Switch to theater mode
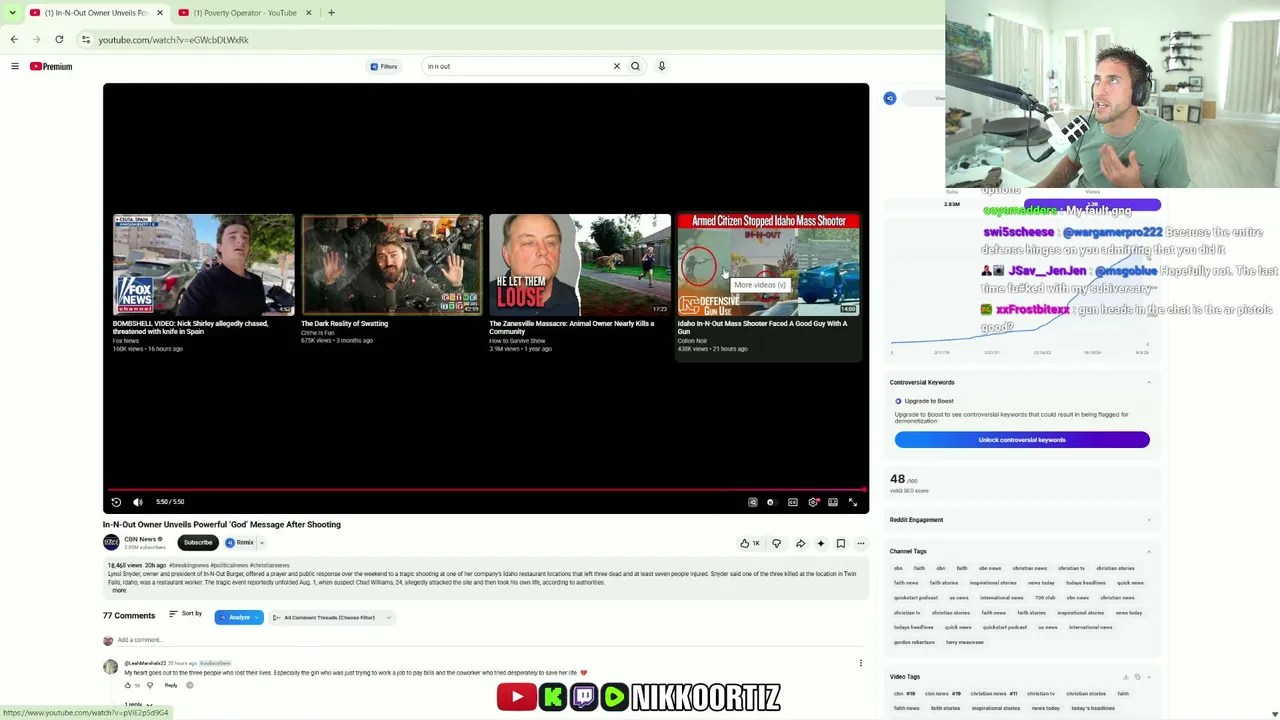The image size is (1280, 720). 833,502
